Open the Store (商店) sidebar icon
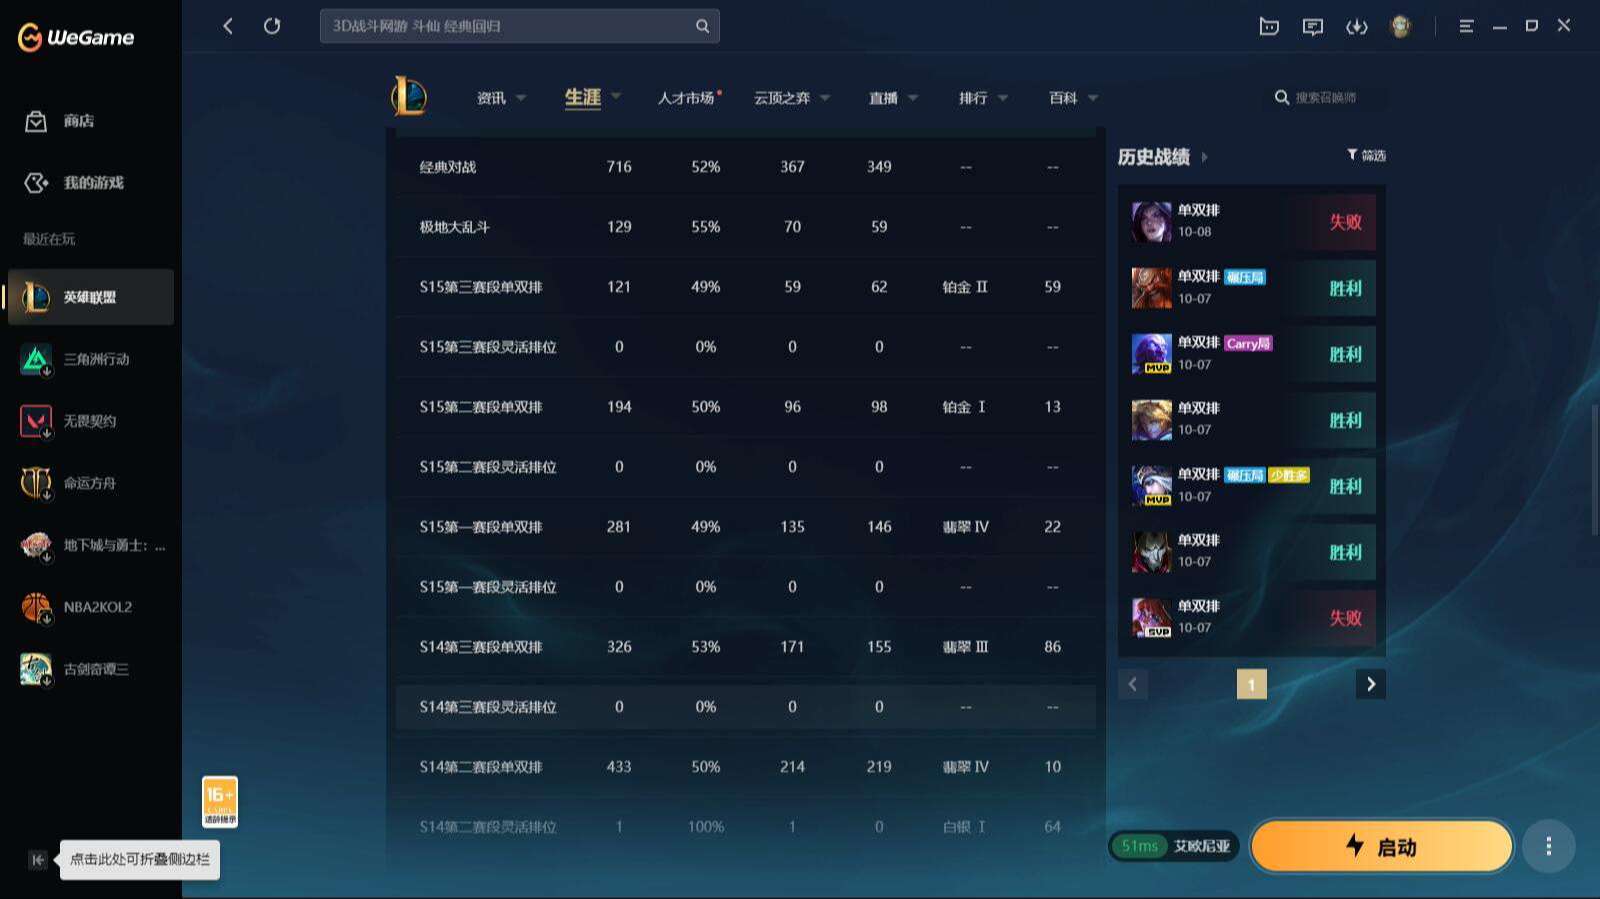Viewport: 1600px width, 899px height. pos(36,121)
